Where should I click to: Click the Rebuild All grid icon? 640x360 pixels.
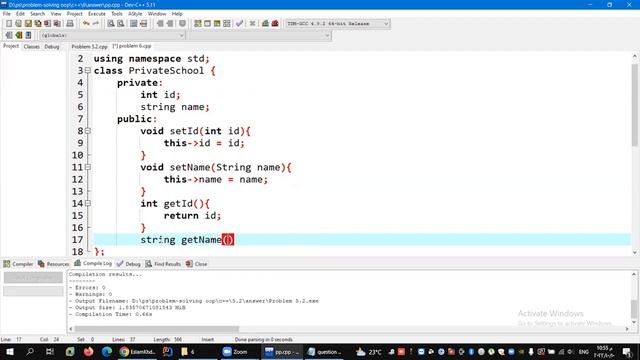[x=227, y=24]
